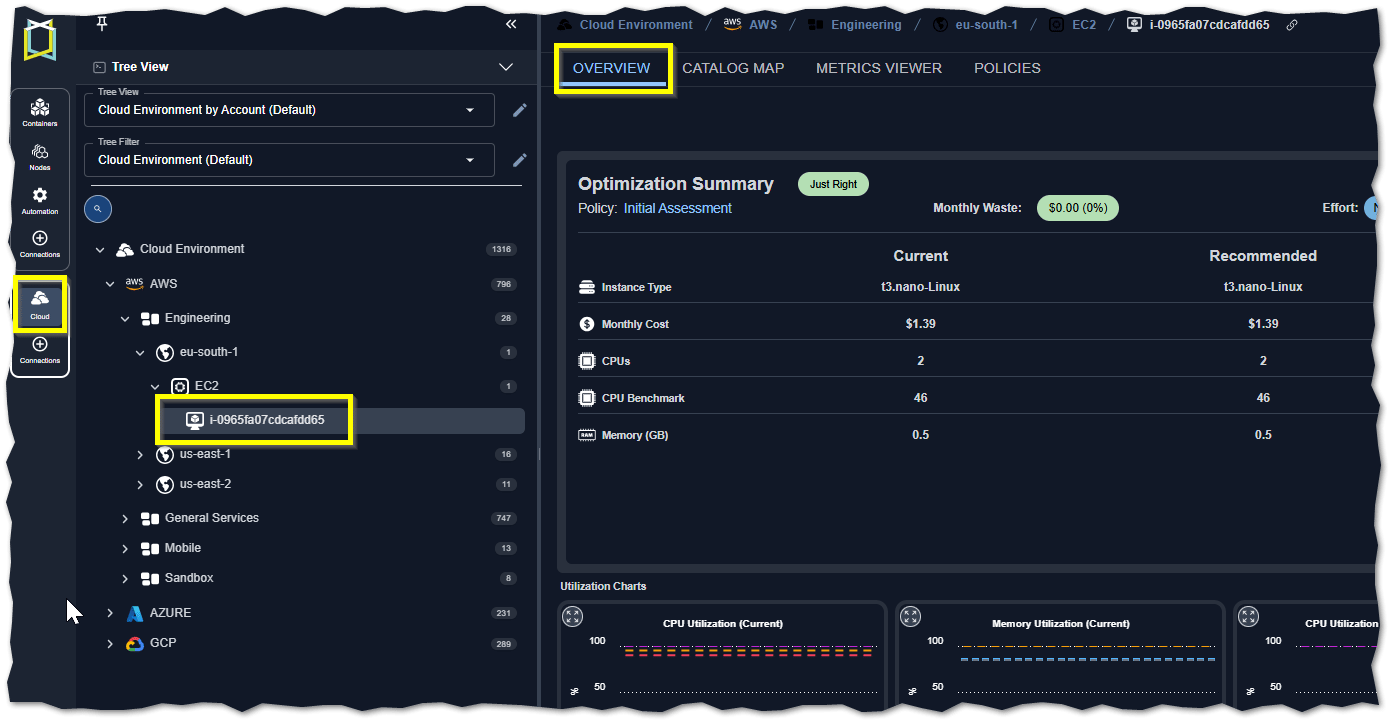This screenshot has width=1391, height=722.
Task: Expand the third utilization chart
Action: [1250, 617]
